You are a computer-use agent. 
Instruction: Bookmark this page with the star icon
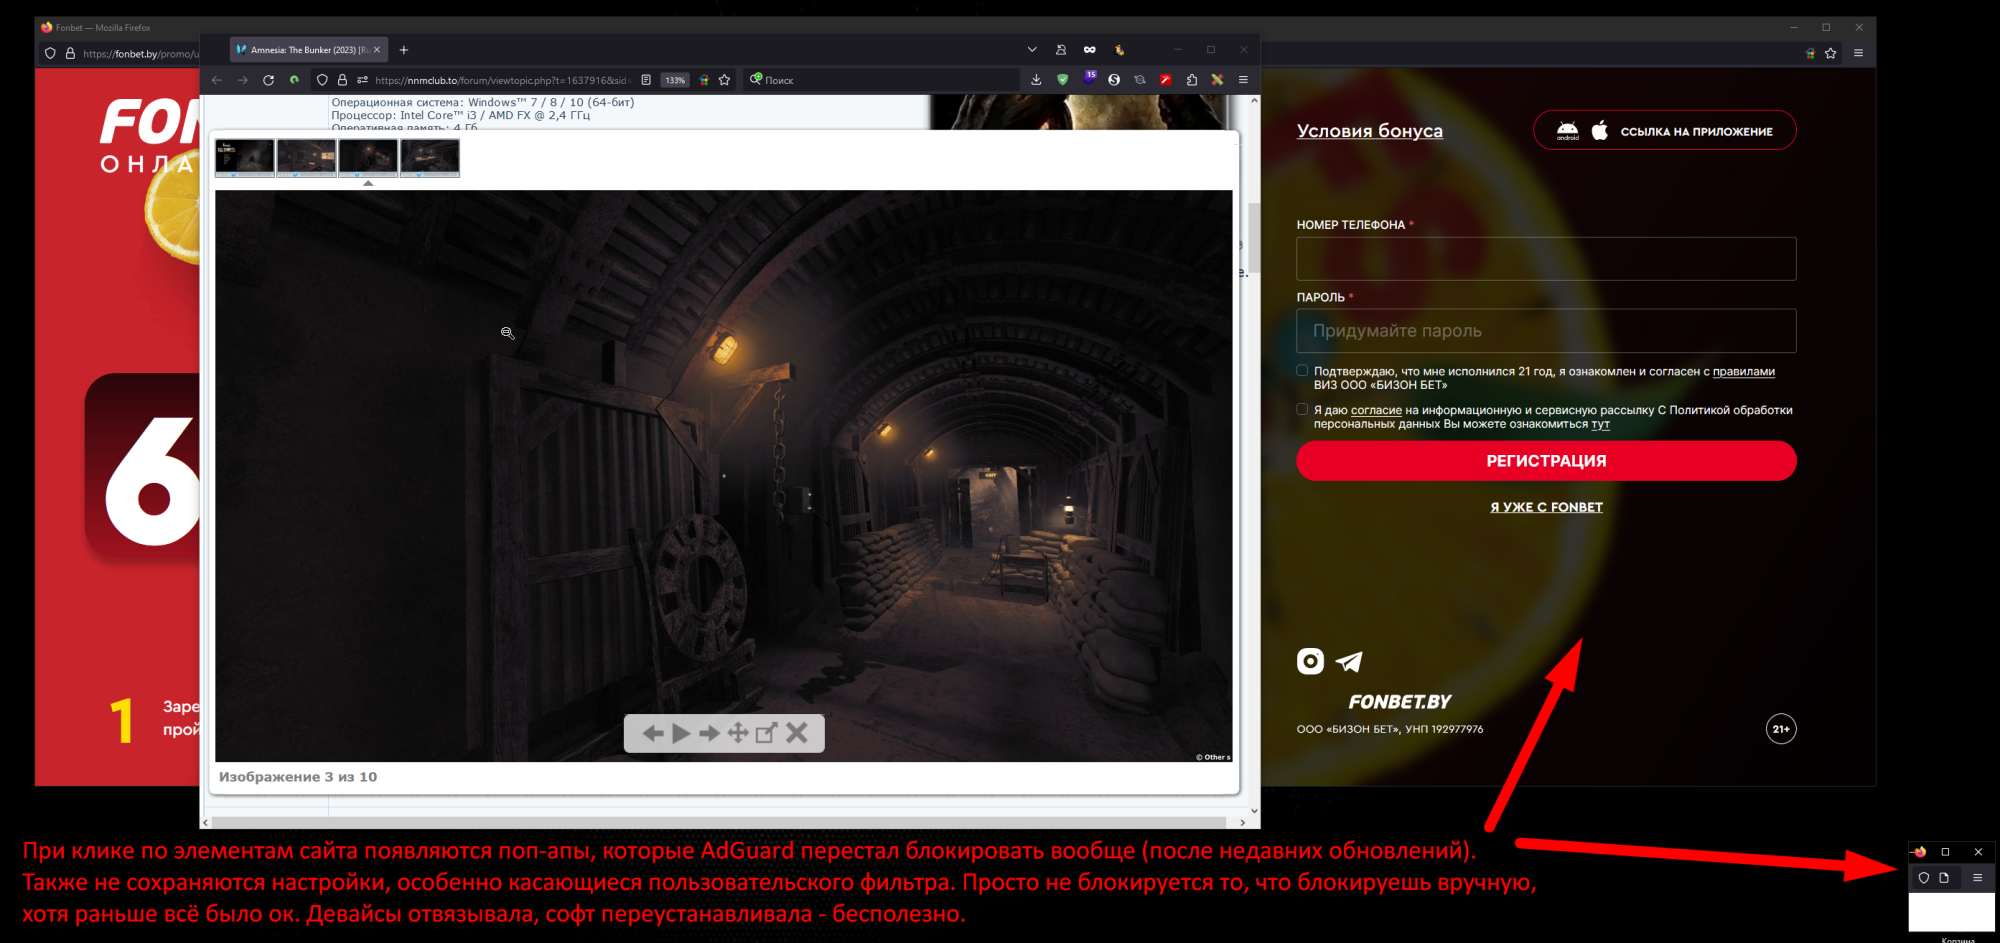coord(725,80)
